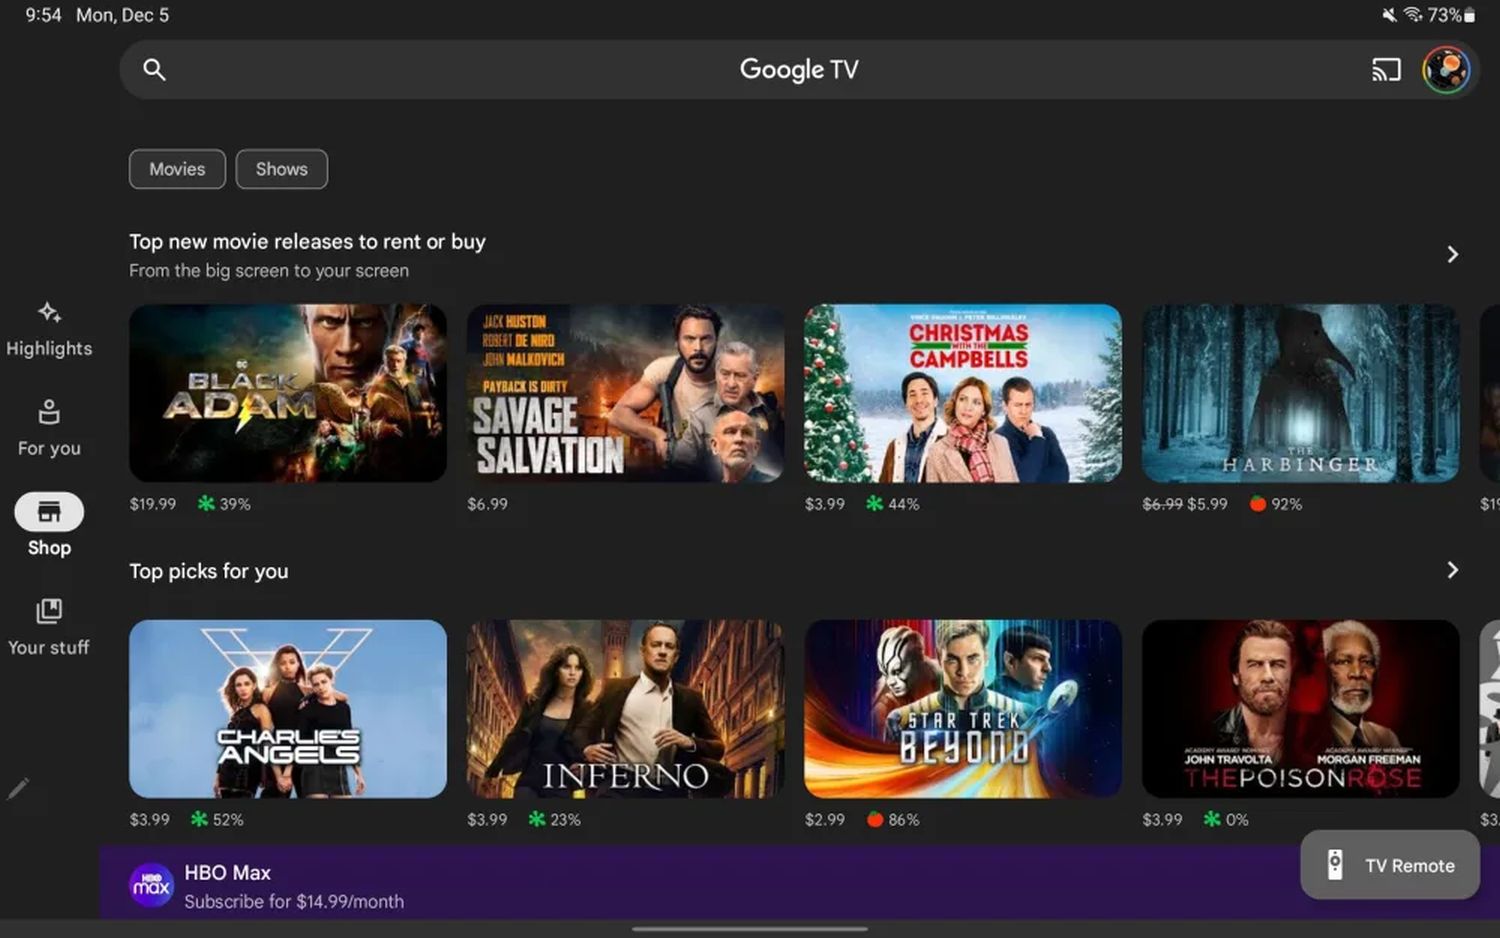Choose Star Trek Beyond poster

[962, 708]
